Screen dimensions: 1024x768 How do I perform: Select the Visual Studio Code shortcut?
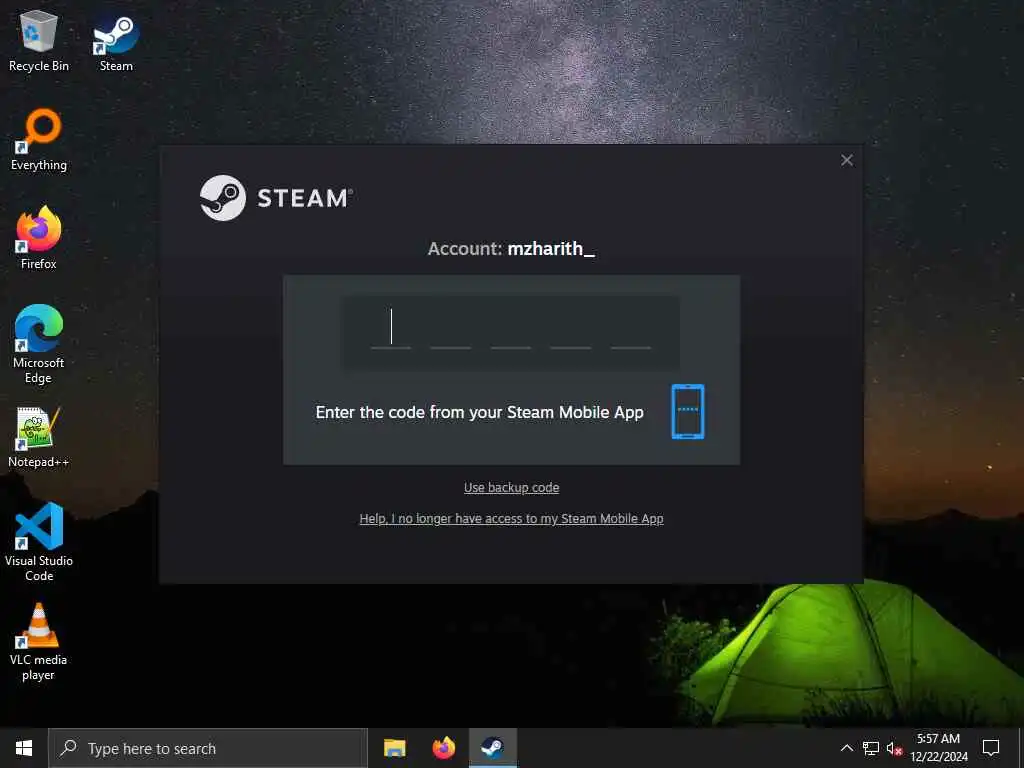click(39, 541)
